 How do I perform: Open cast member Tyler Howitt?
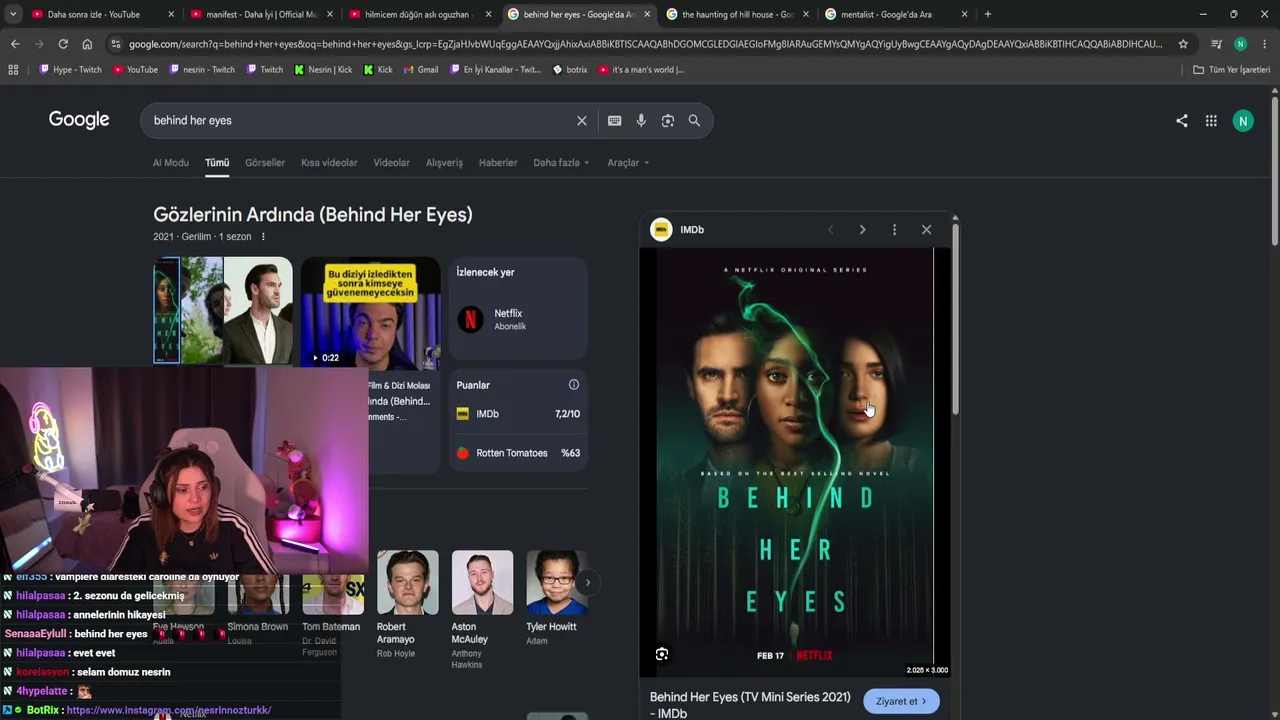click(557, 598)
